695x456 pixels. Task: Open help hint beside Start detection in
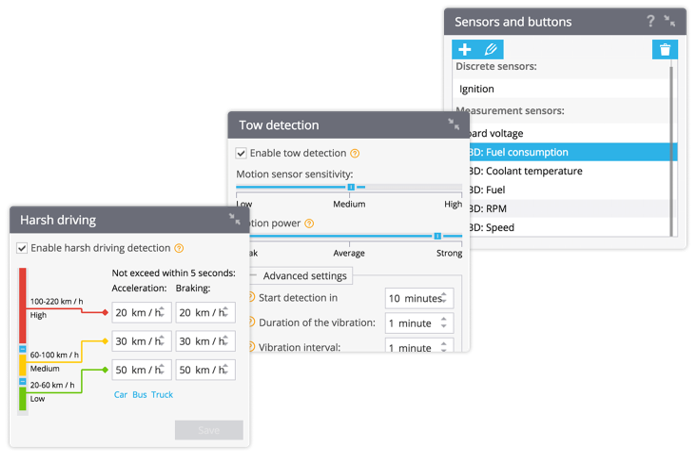tap(252, 297)
